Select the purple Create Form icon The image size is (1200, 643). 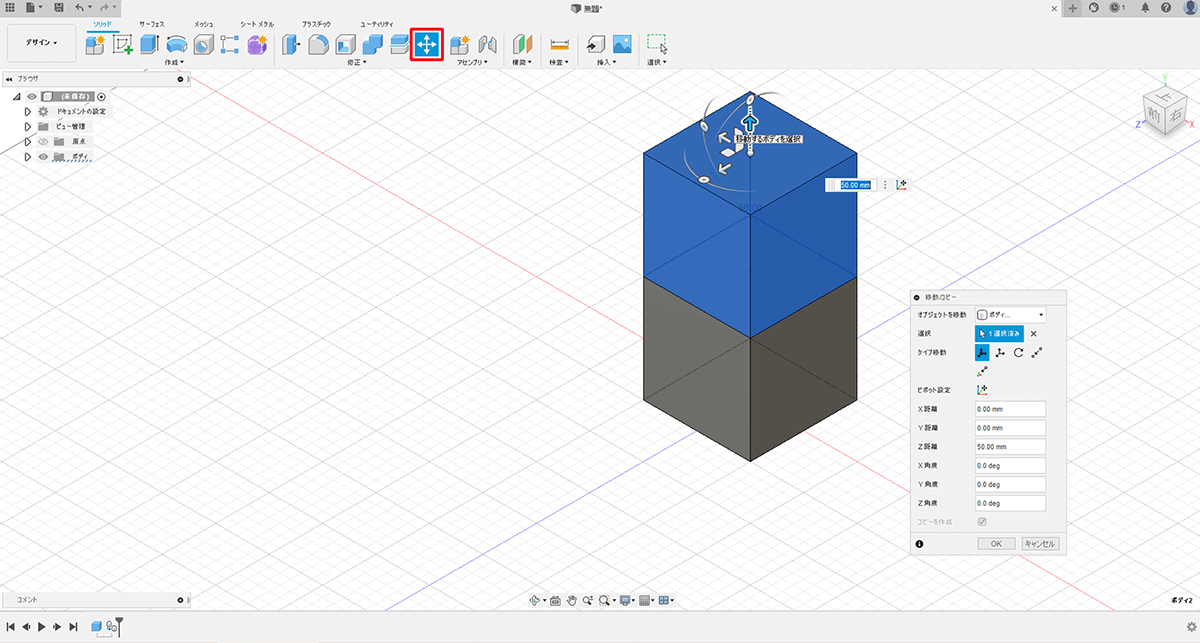(257, 44)
